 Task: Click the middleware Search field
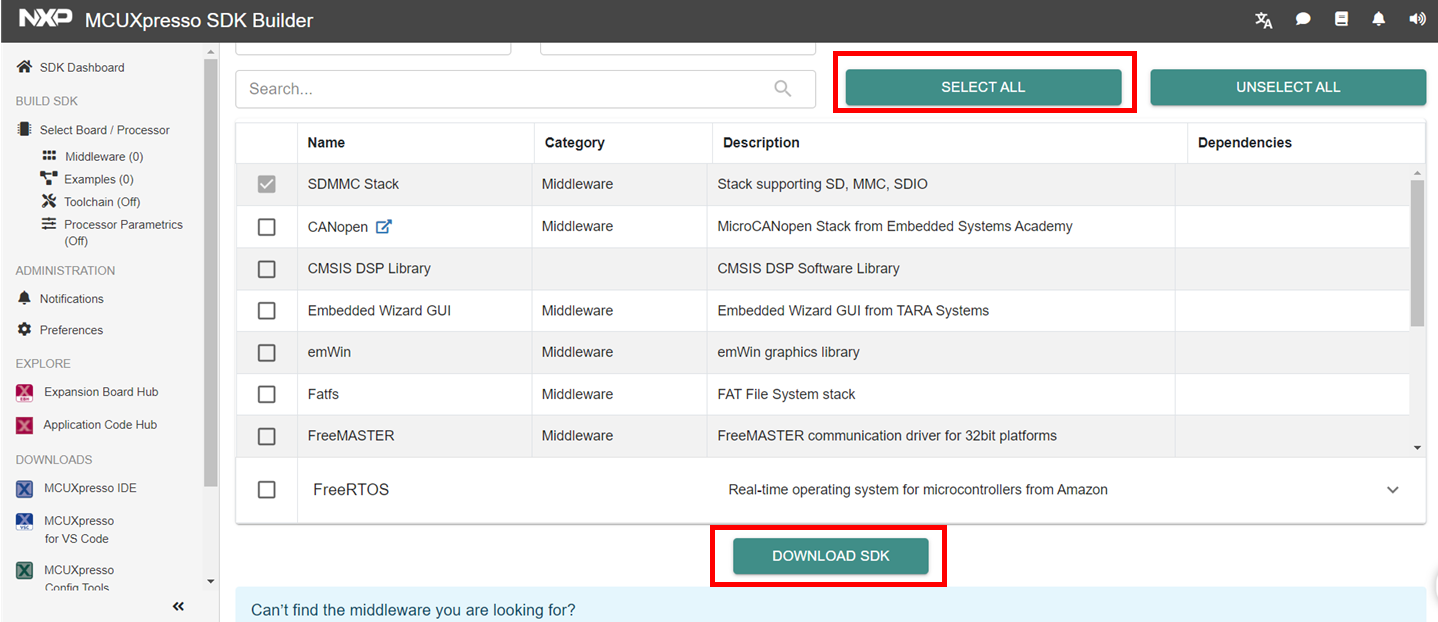(x=526, y=89)
